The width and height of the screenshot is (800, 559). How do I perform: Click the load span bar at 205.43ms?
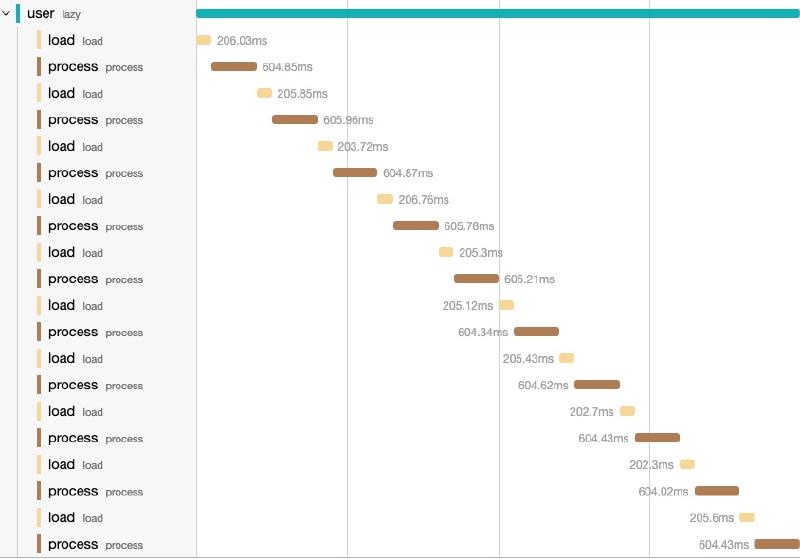click(x=567, y=358)
